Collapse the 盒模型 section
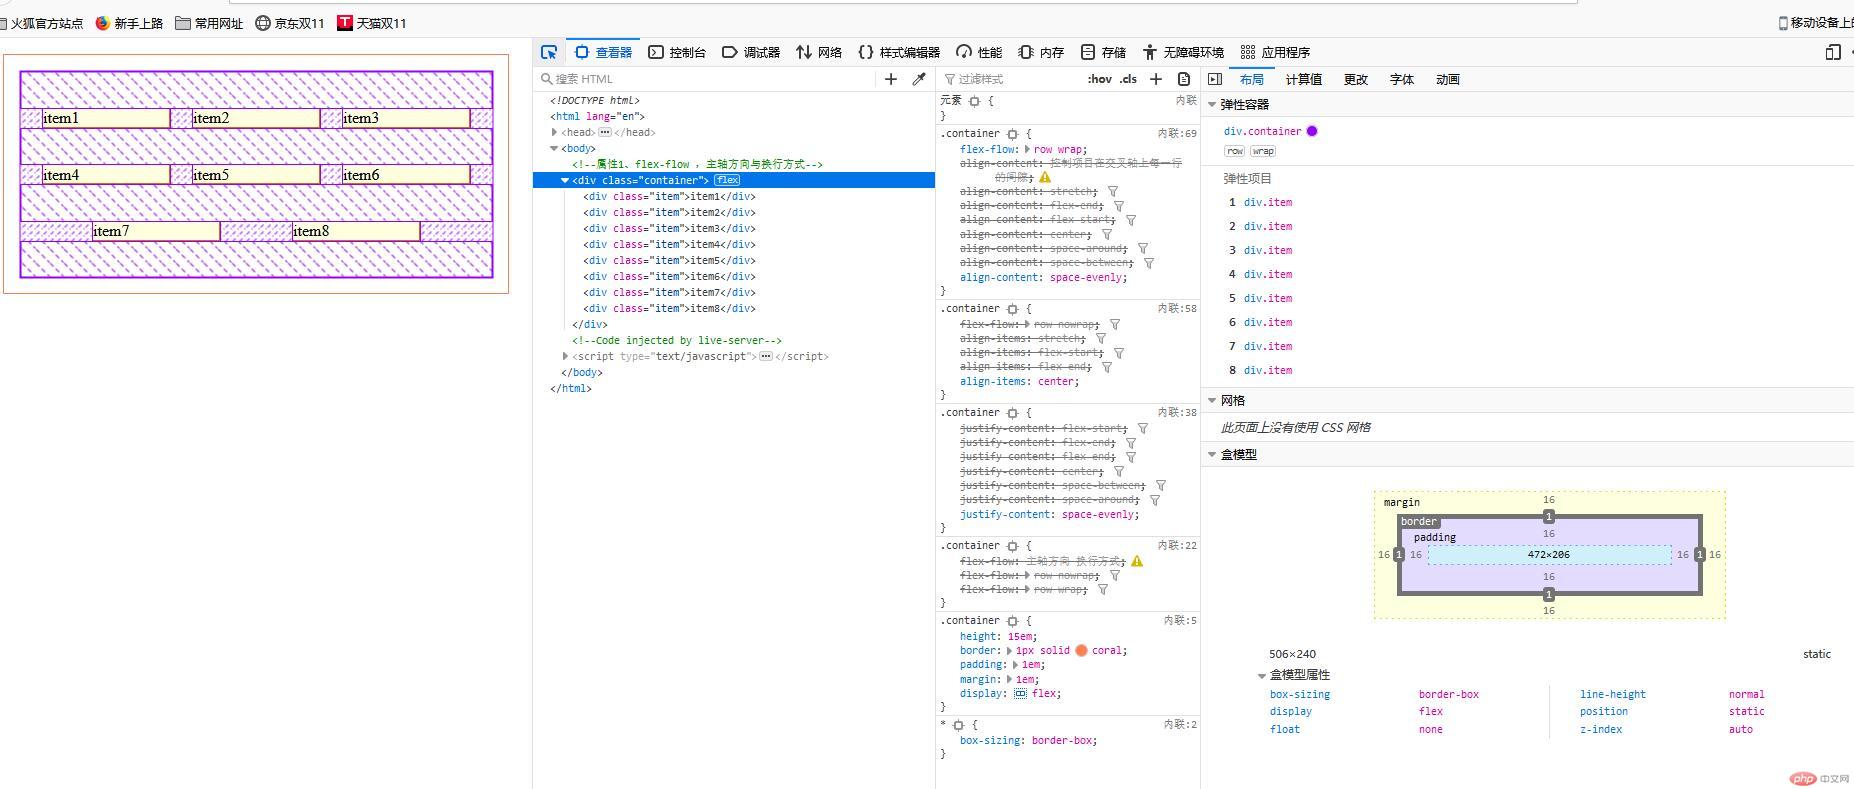Viewport: 1854px width, 789px height. point(1212,454)
